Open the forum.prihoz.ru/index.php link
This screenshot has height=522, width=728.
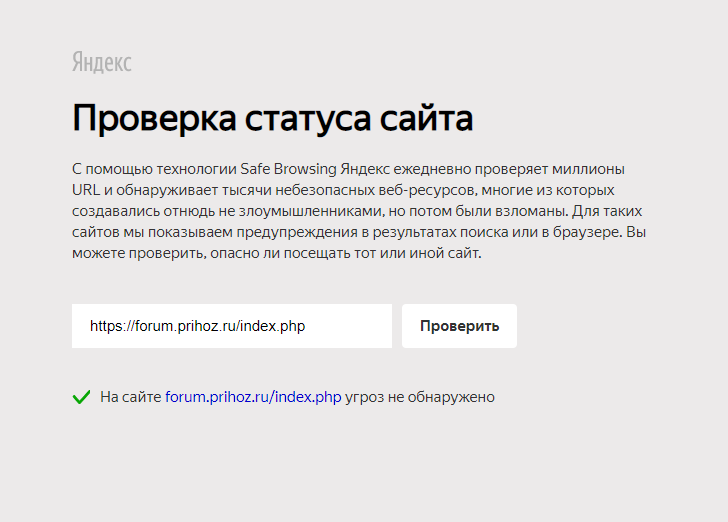click(253, 397)
